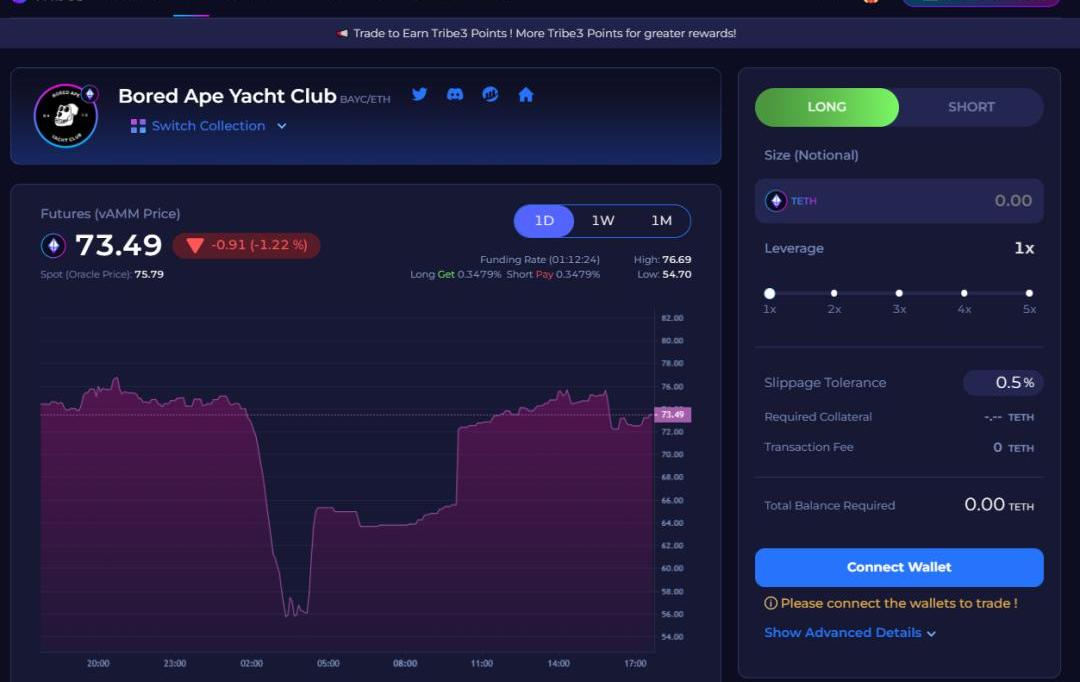Expand the Switch Collection dropdown

209,126
